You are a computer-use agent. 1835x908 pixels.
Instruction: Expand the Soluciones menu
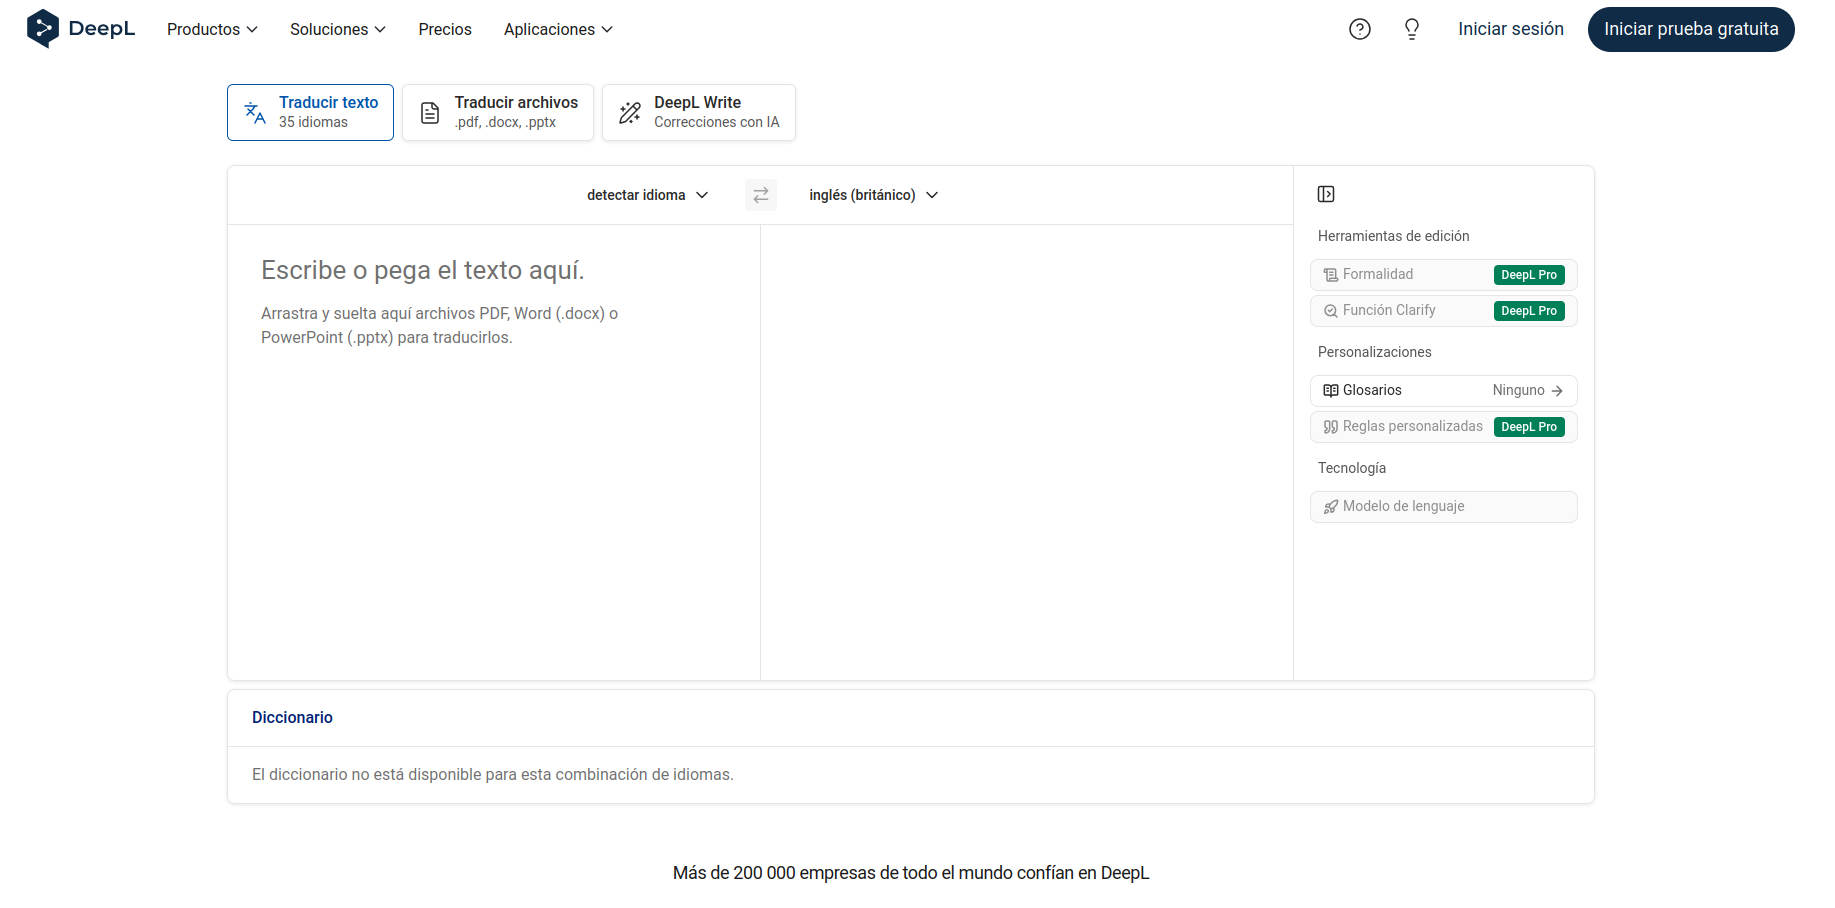tap(337, 30)
